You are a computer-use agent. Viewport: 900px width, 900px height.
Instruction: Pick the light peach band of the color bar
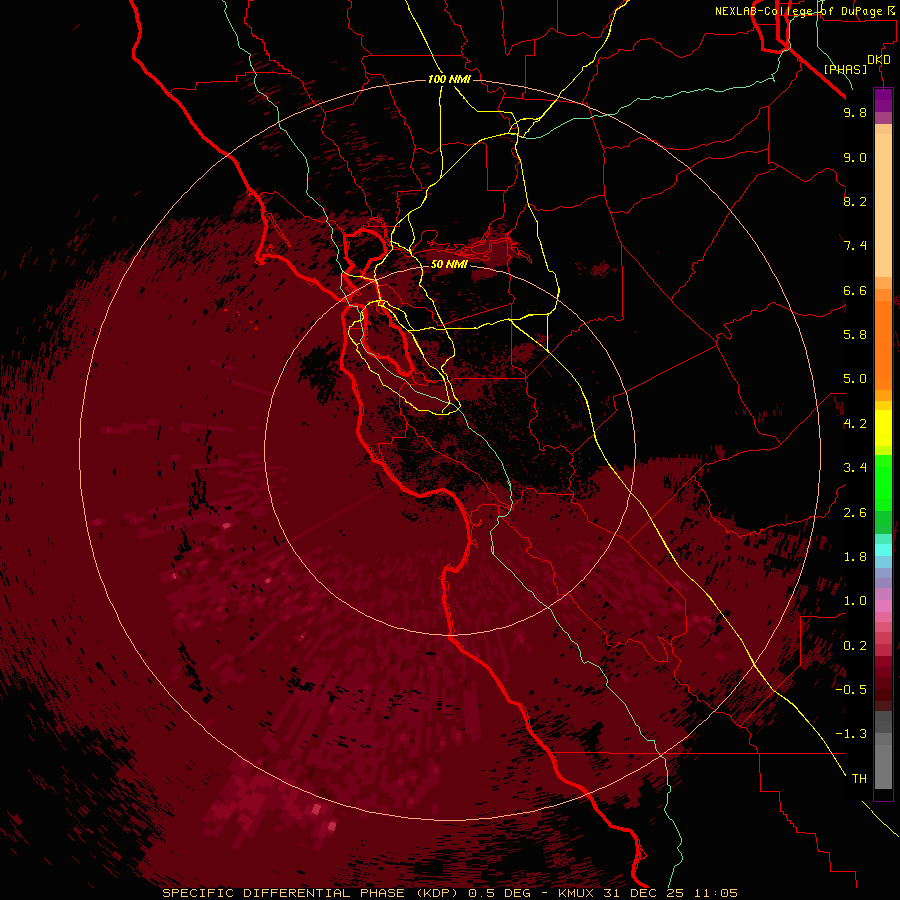coord(883,205)
